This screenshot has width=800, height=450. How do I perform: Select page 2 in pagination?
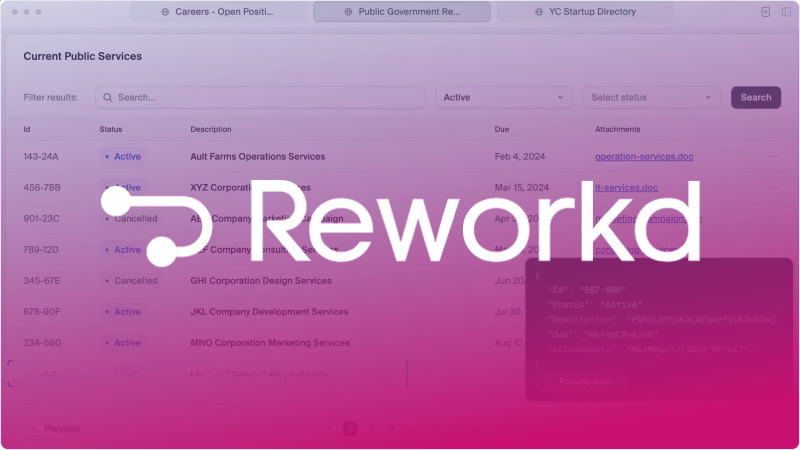tap(350, 429)
